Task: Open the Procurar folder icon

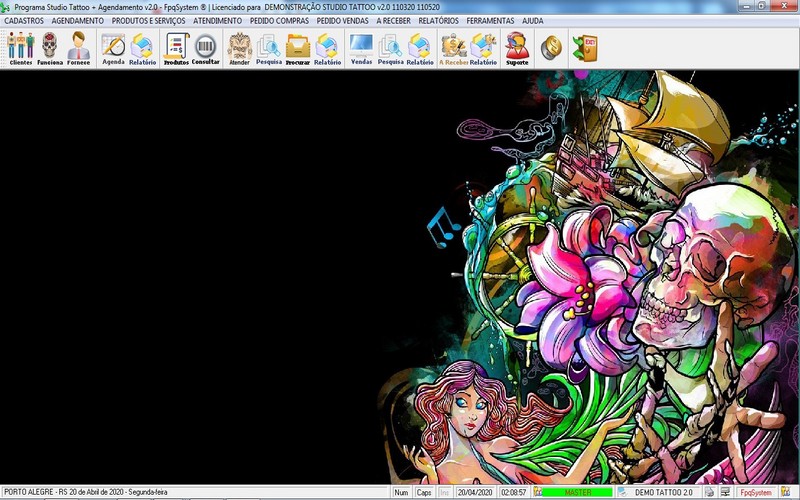Action: click(x=298, y=47)
